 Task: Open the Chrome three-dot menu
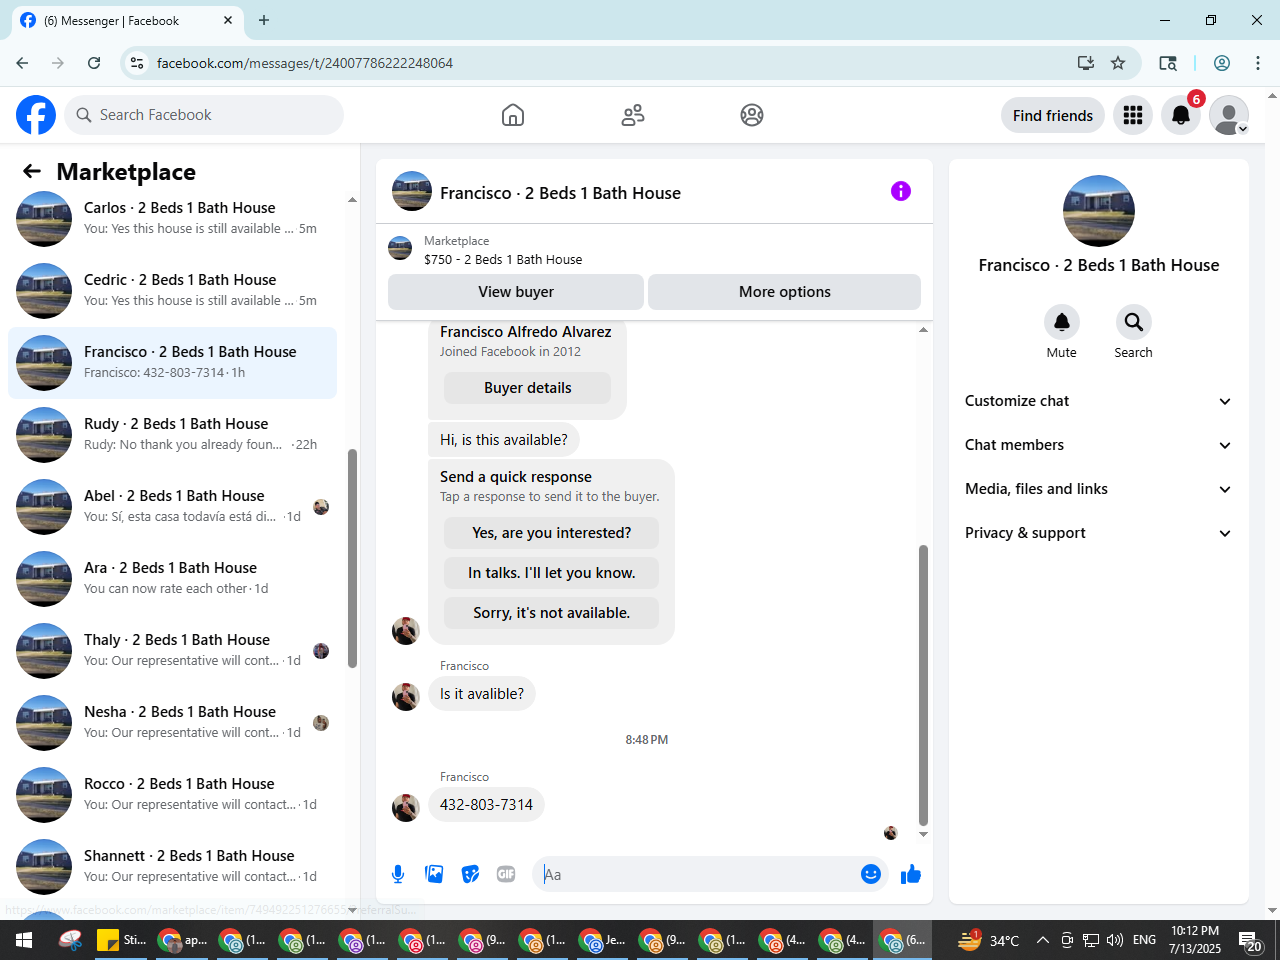(1258, 63)
